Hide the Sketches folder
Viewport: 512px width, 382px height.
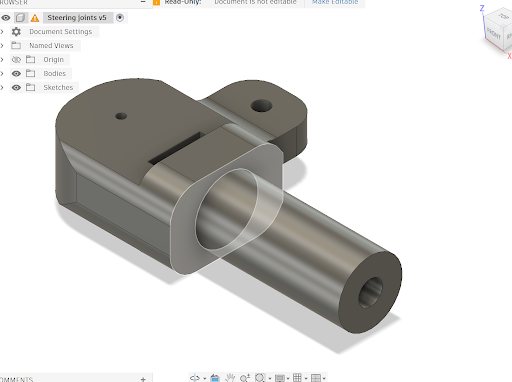(x=16, y=88)
